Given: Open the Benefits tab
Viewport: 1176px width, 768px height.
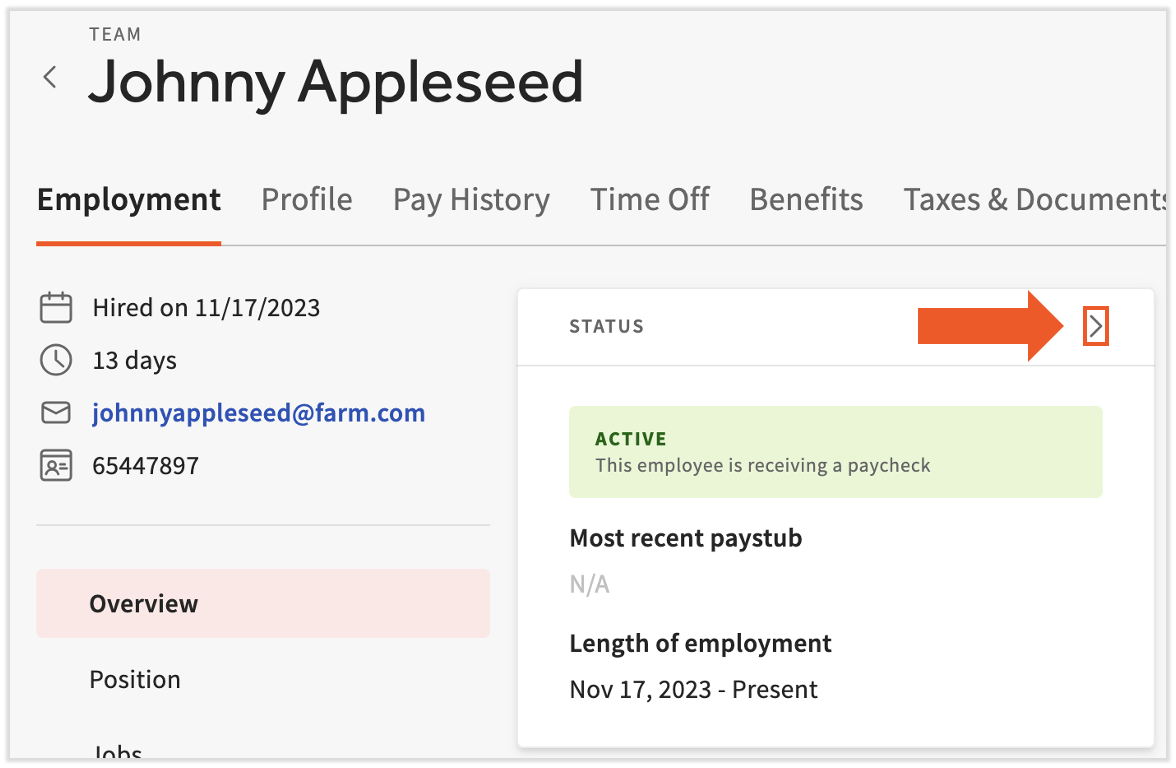Looking at the screenshot, I should click(806, 200).
